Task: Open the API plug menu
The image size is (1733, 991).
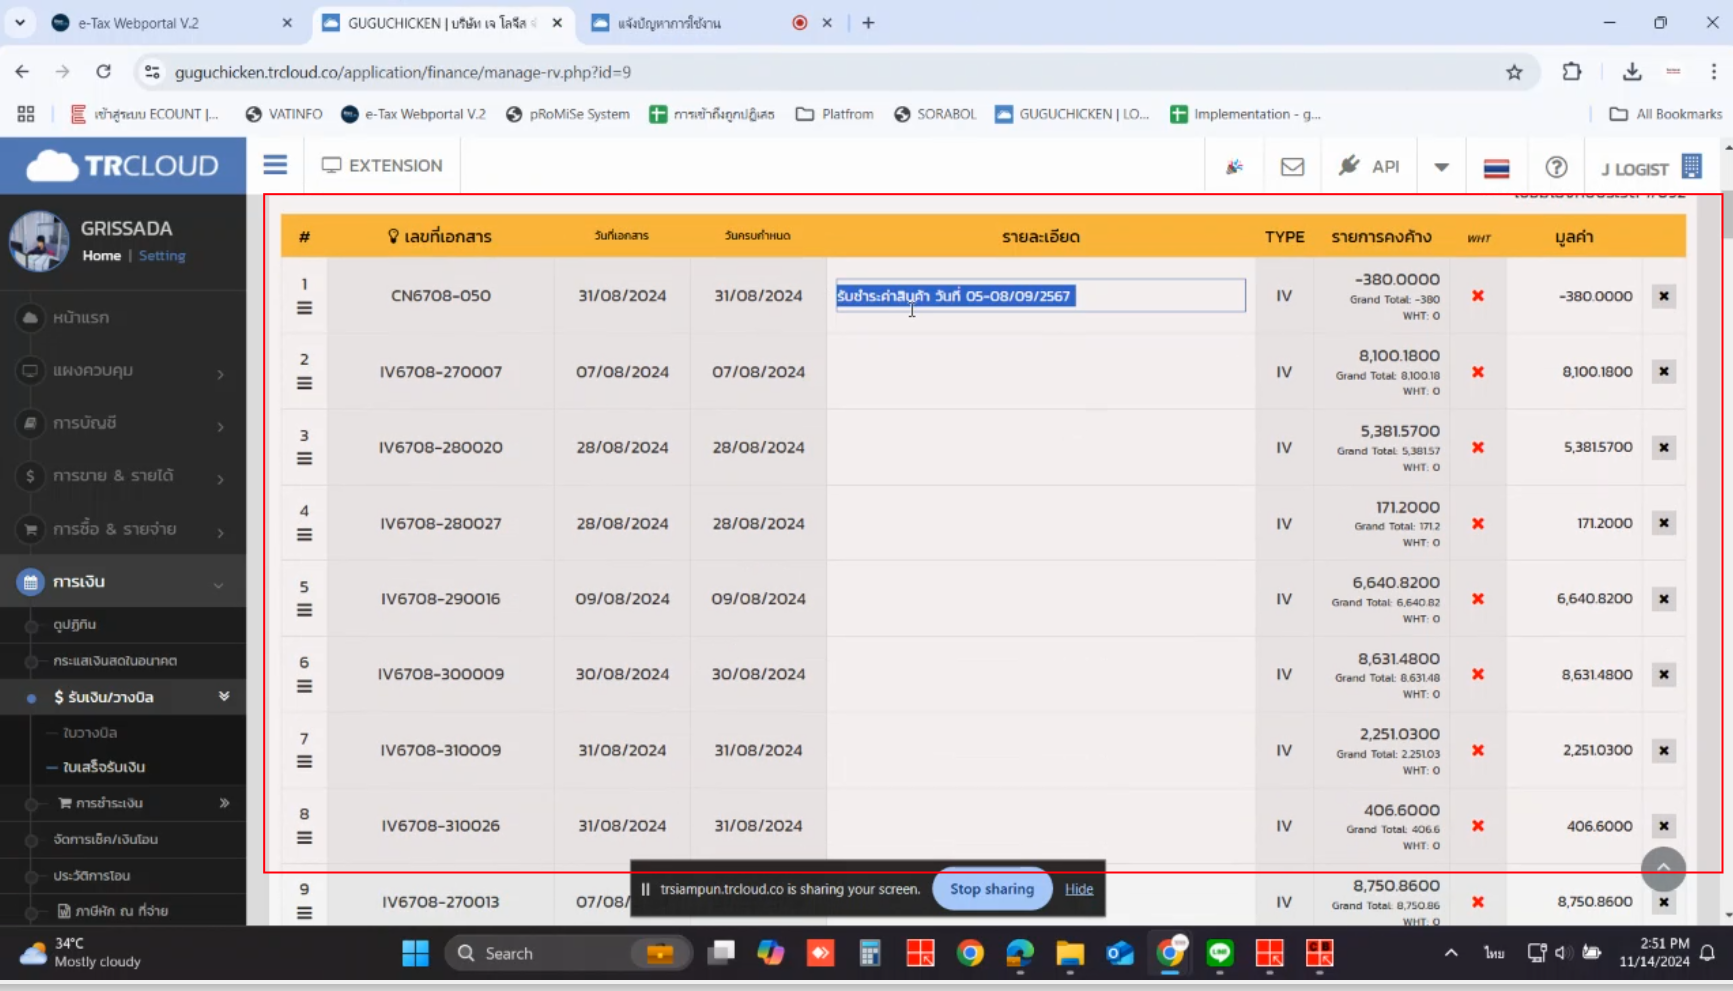Action: coord(1369,166)
